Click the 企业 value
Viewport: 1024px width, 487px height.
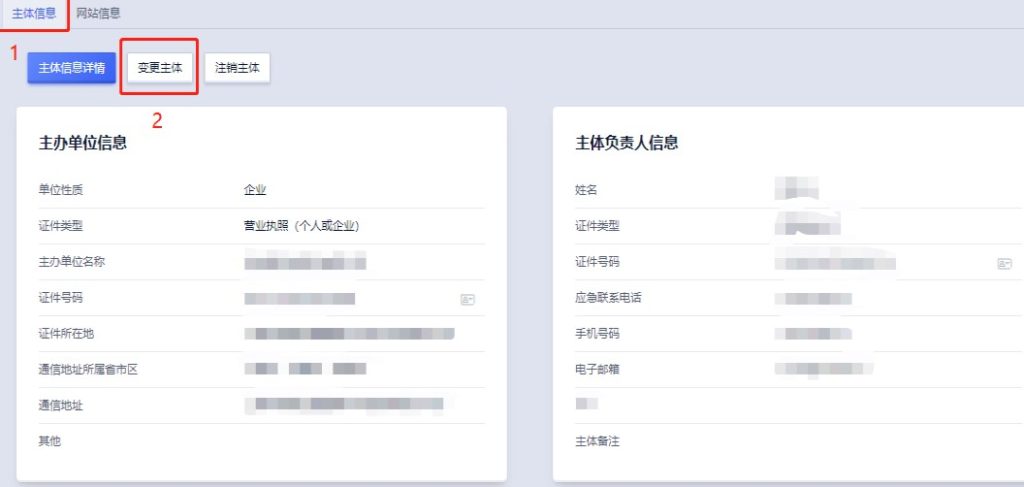tap(255, 191)
